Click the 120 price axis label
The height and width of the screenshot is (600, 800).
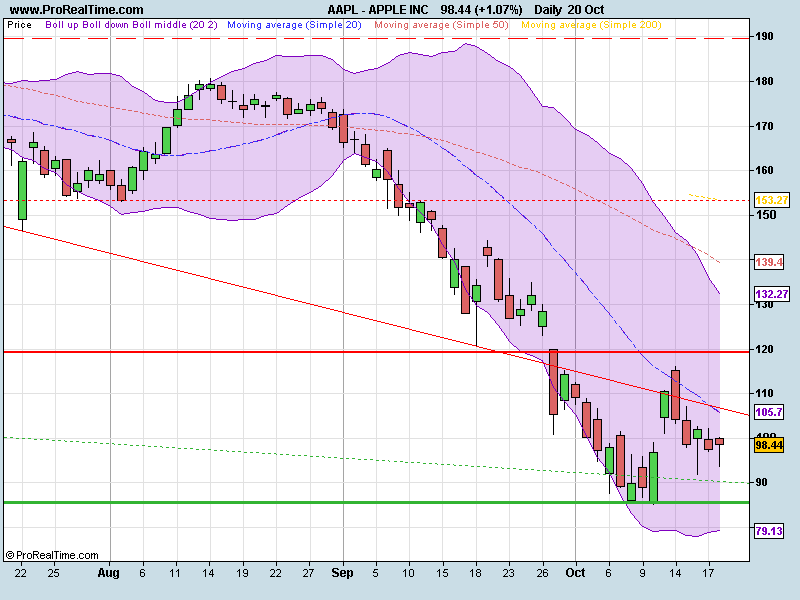coord(764,349)
